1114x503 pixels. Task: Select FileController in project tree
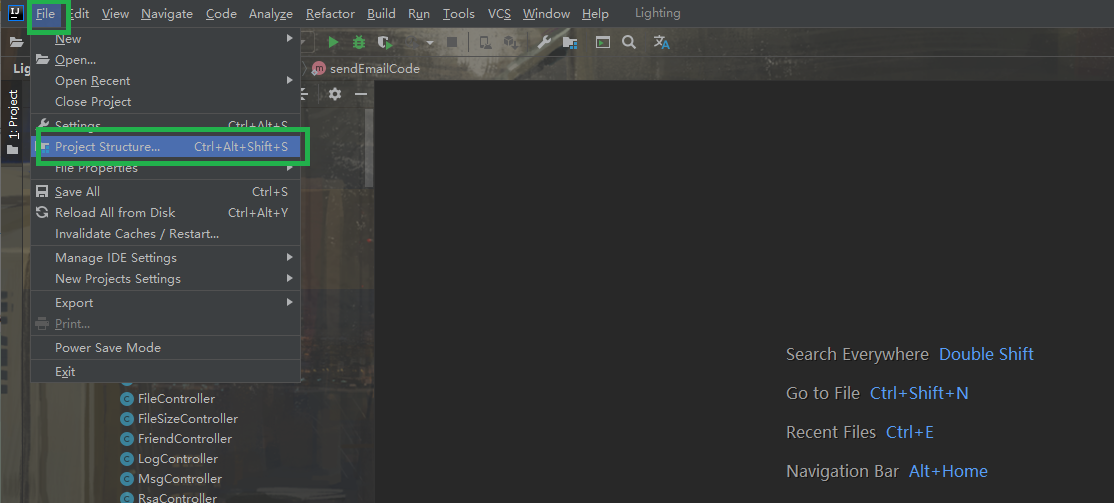[x=176, y=399]
